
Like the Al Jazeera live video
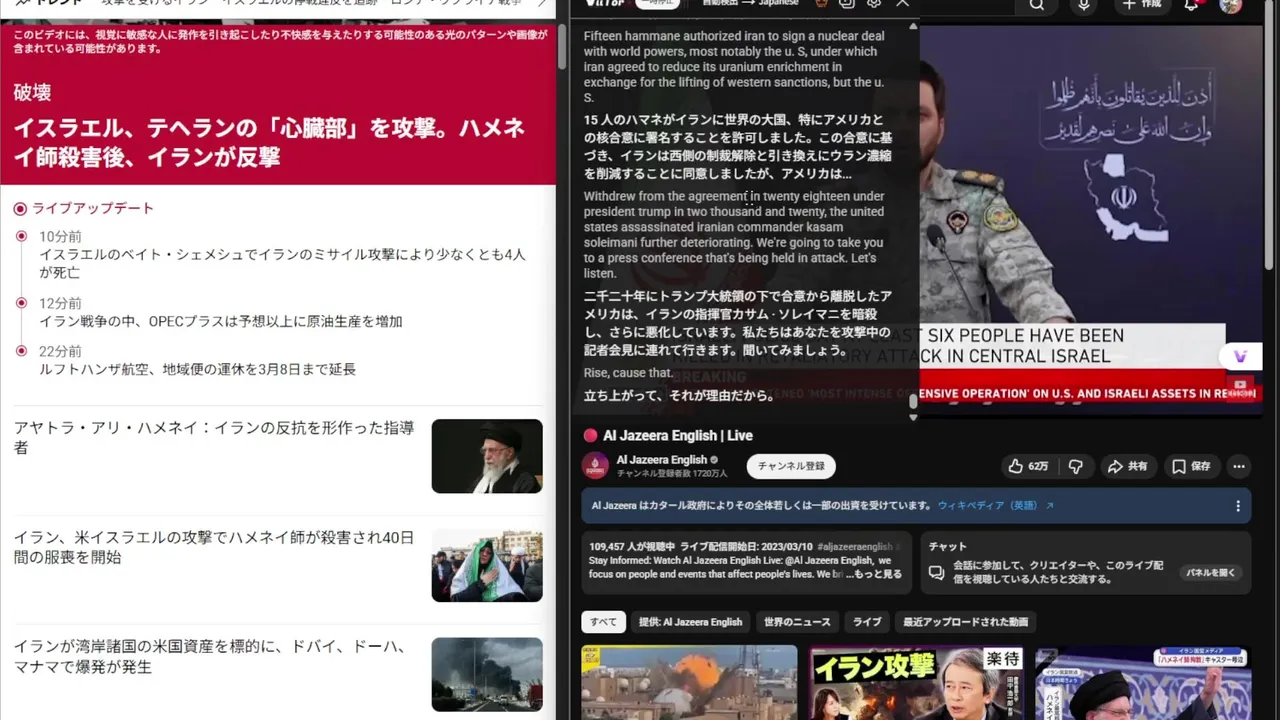[1028, 466]
